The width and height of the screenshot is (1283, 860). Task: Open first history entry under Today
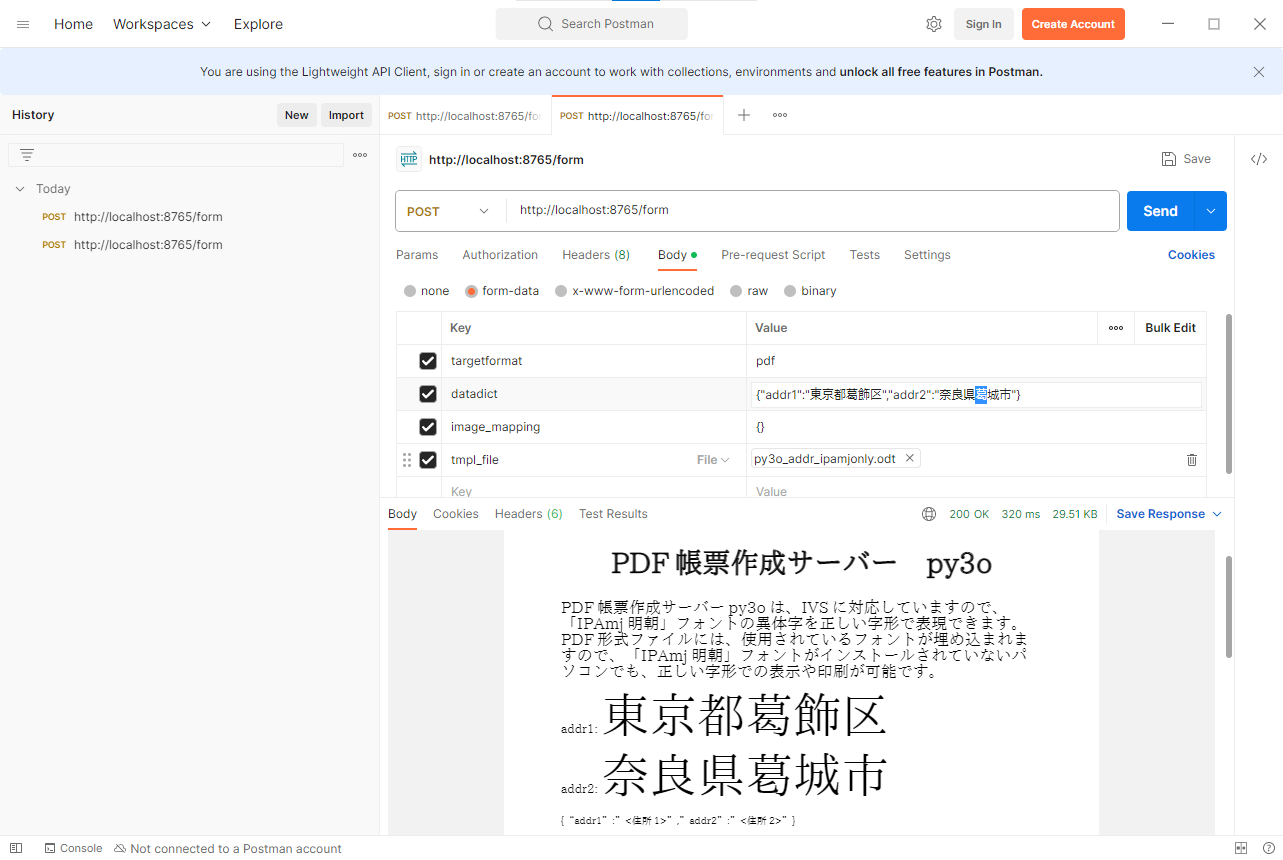click(x=148, y=217)
